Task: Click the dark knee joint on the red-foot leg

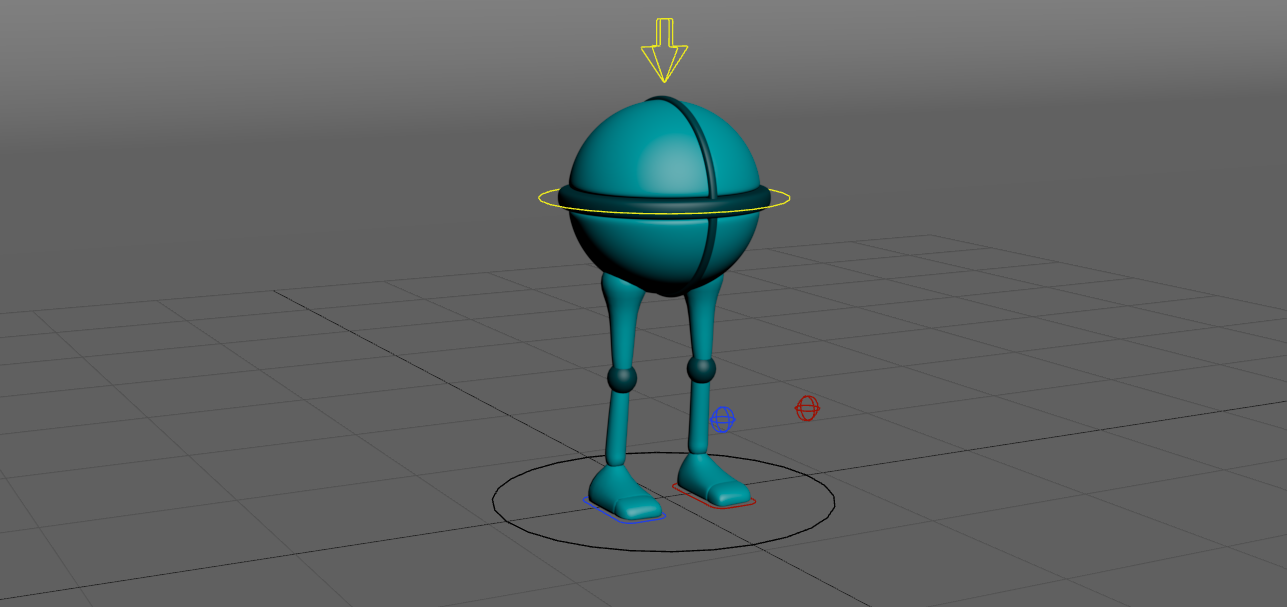Action: [702, 370]
